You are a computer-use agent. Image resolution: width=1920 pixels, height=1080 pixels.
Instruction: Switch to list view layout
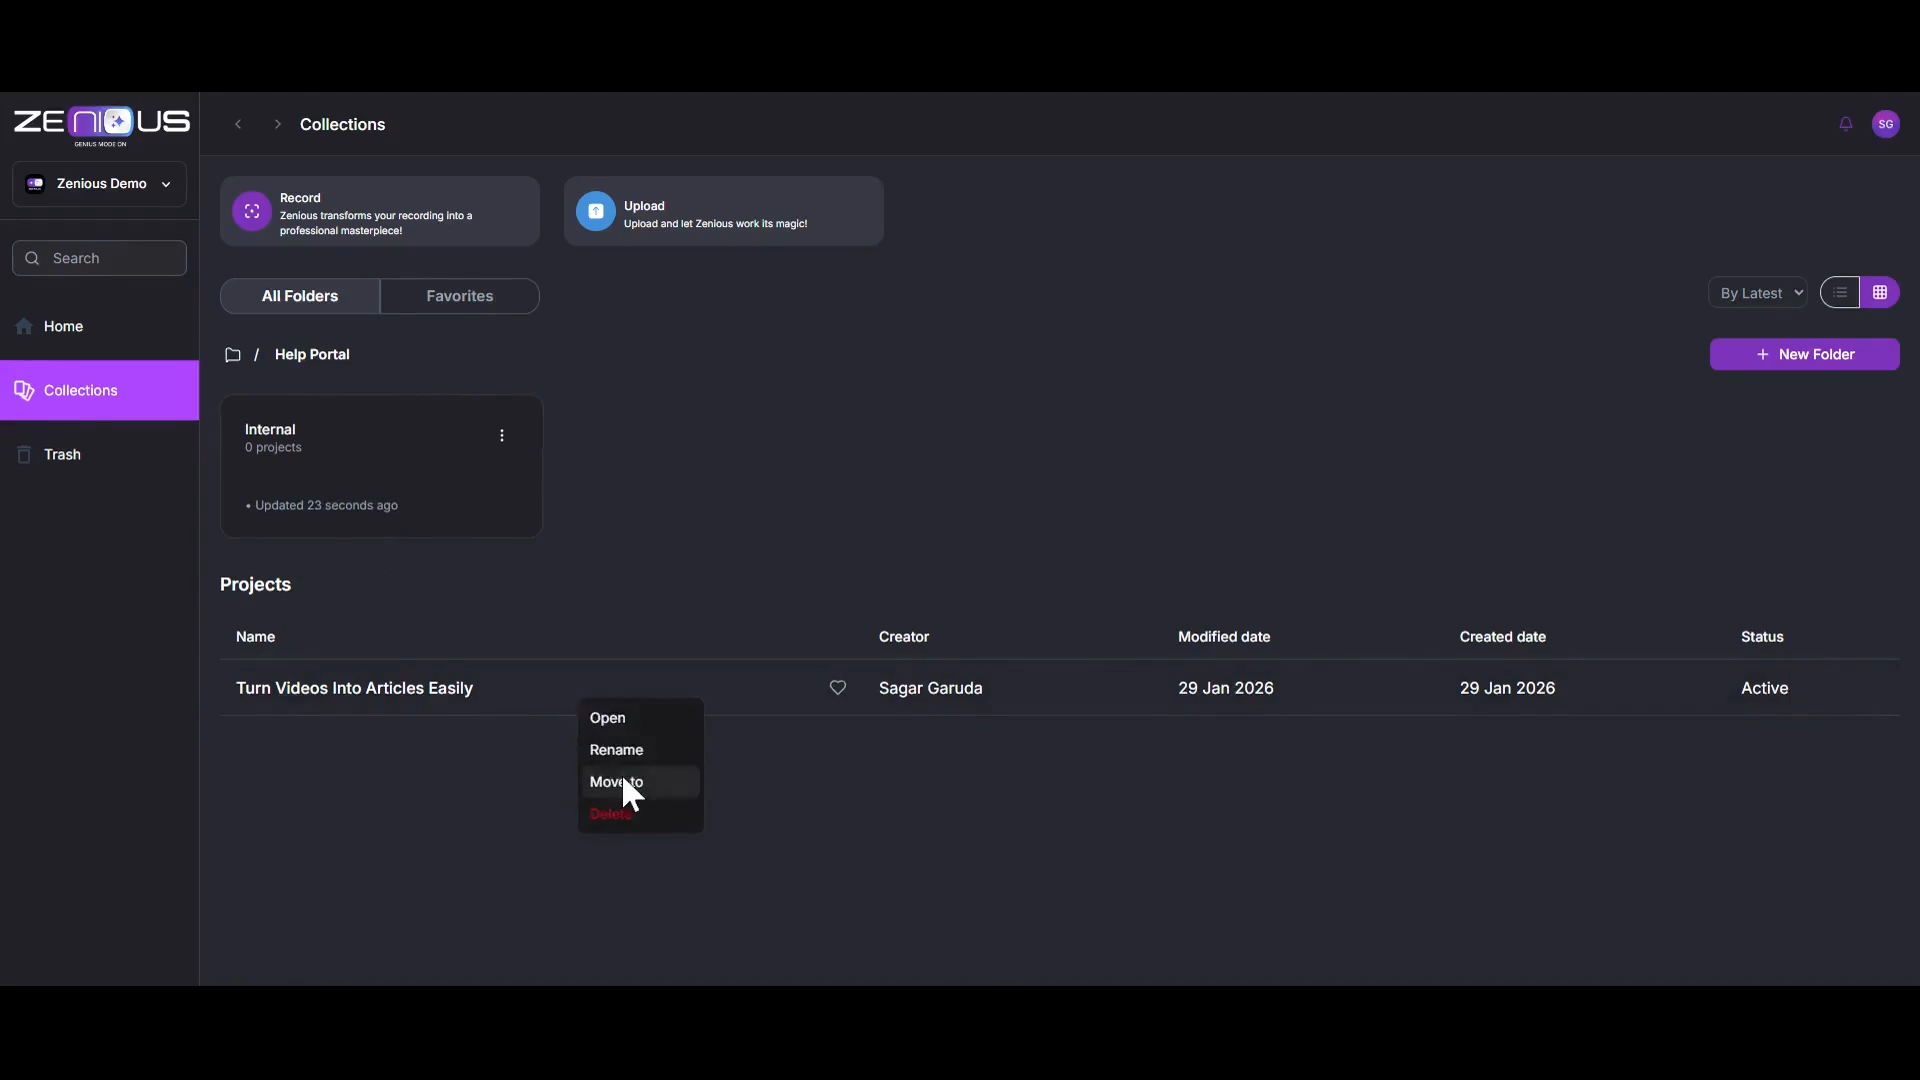(1840, 292)
